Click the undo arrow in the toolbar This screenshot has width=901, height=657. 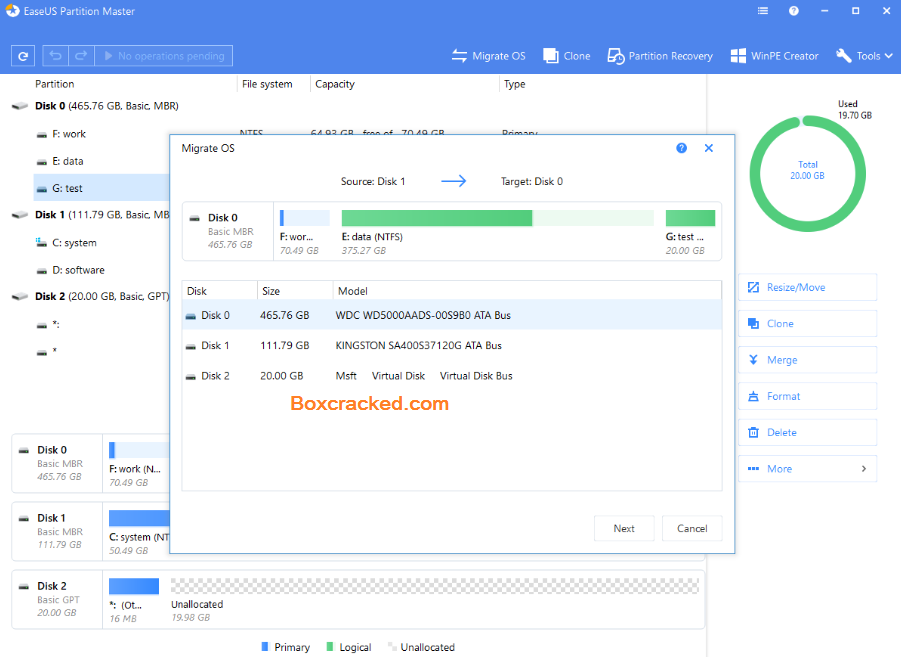pyautogui.click(x=56, y=56)
